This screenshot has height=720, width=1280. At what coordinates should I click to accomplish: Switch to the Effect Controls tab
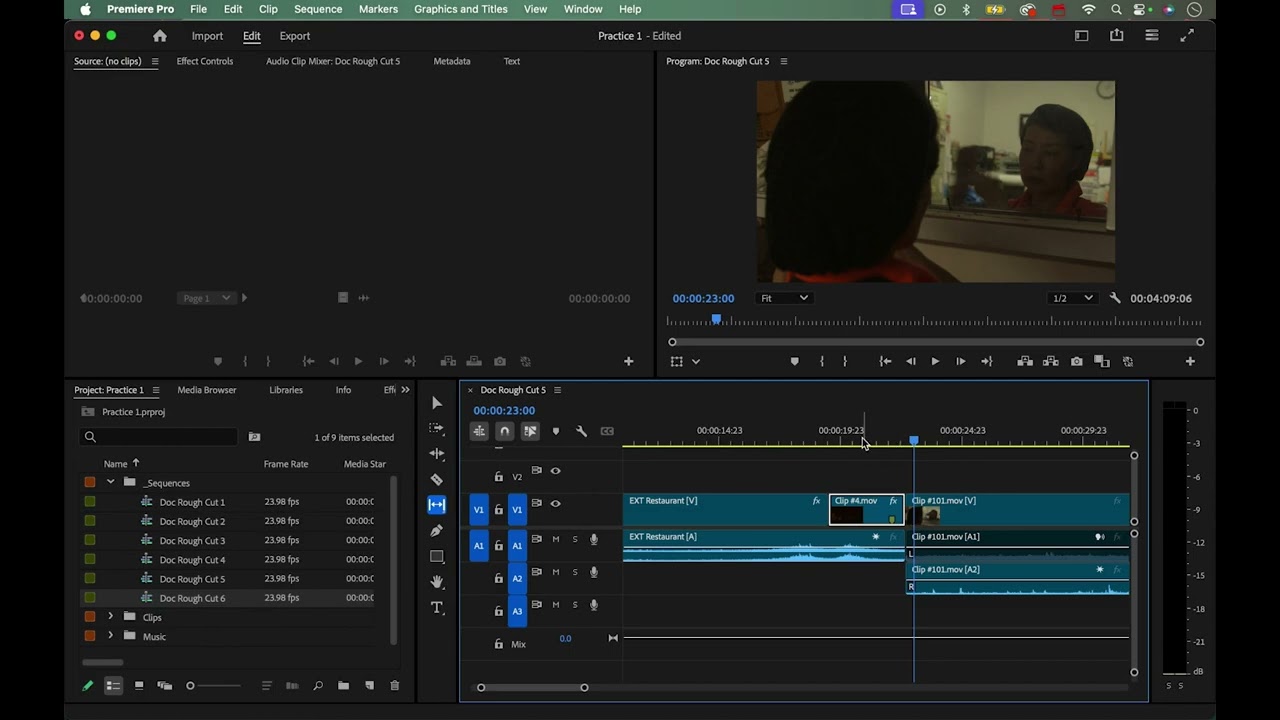(205, 61)
